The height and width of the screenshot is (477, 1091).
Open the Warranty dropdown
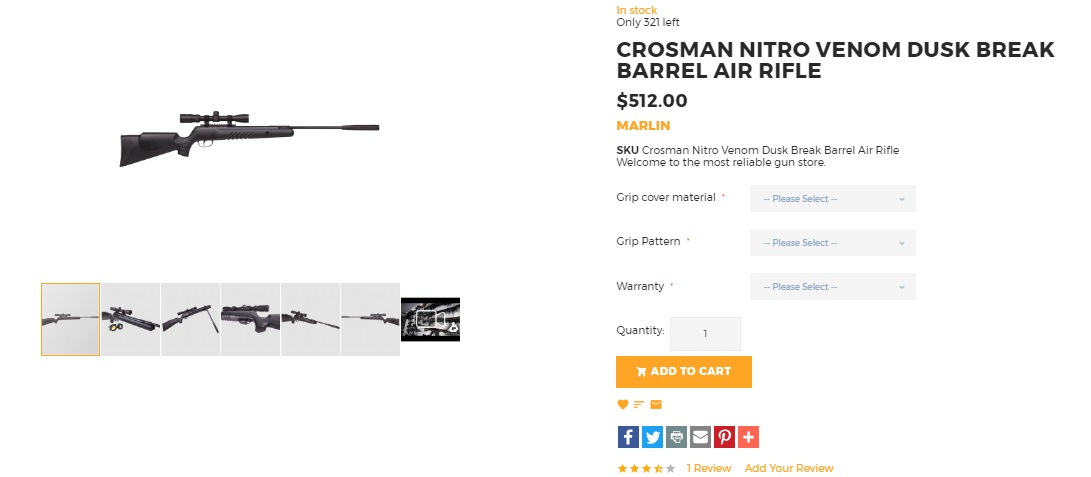coord(833,286)
